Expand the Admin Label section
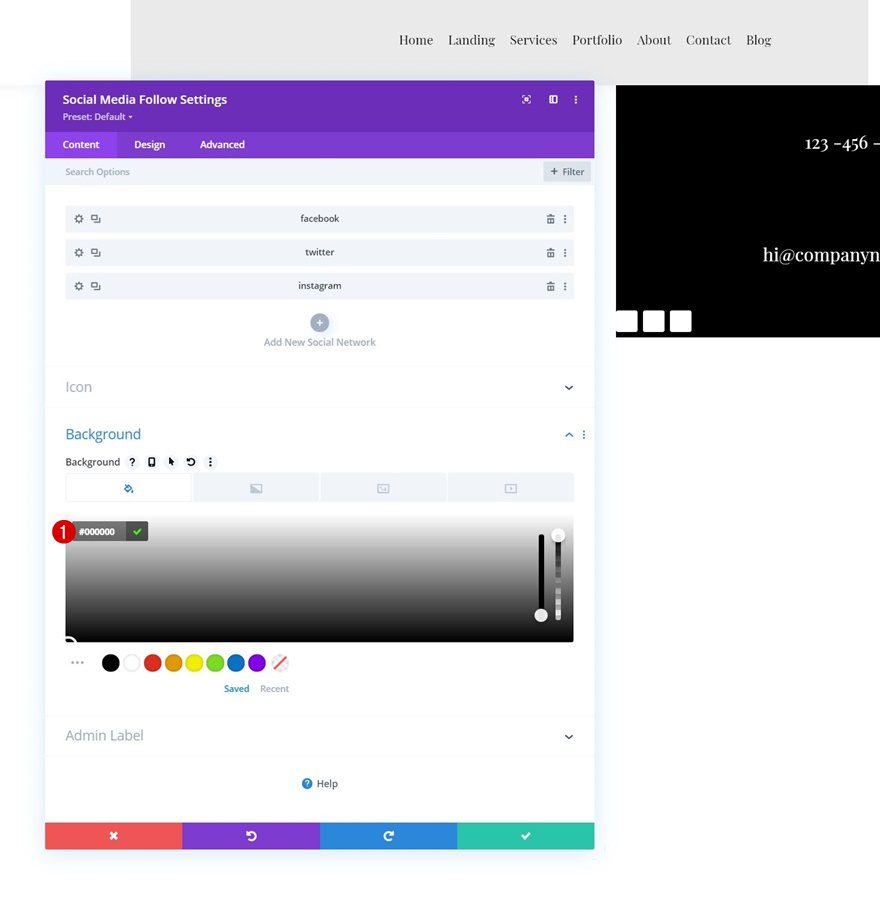Viewport: 880px width, 902px height. [319, 736]
